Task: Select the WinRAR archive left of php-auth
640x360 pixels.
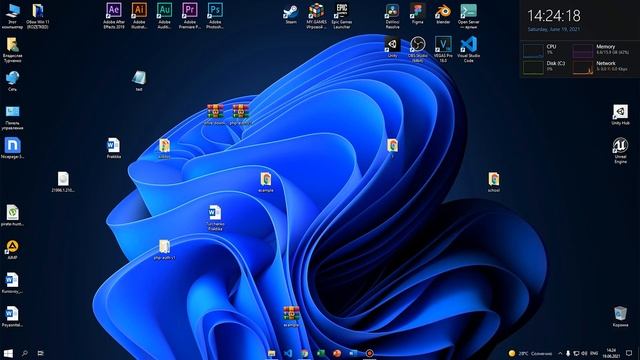Action: (x=215, y=114)
